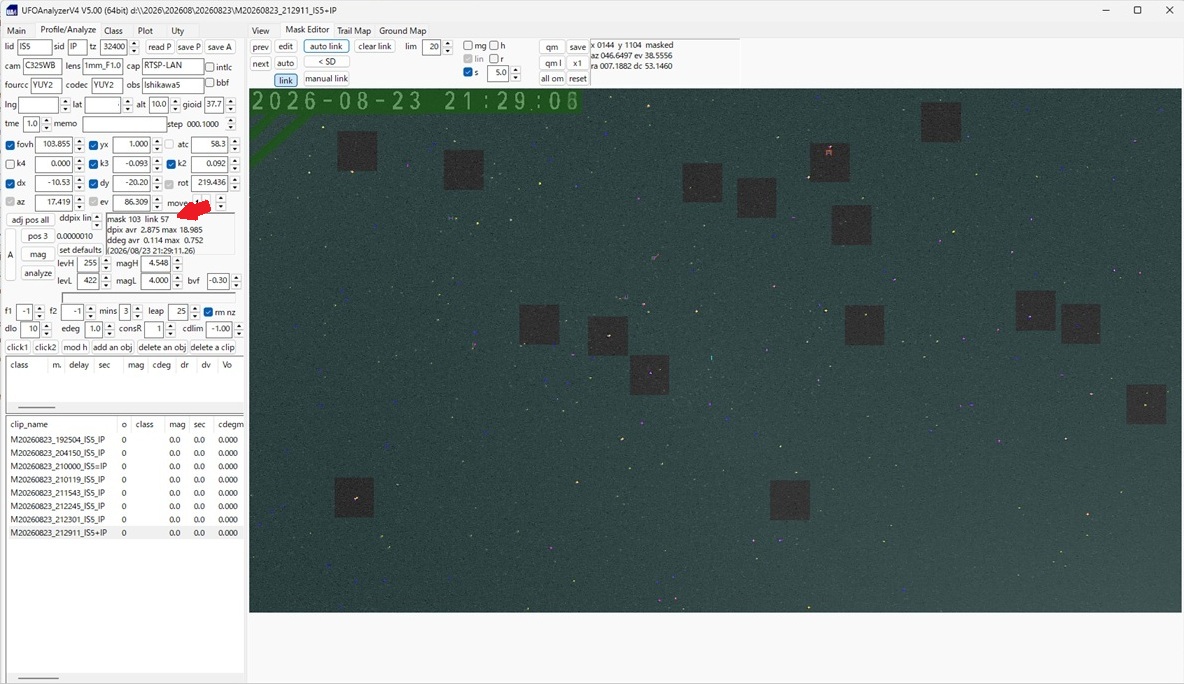1184x684 pixels.
Task: Uncheck the dy checkbox
Action: pyautogui.click(x=93, y=183)
